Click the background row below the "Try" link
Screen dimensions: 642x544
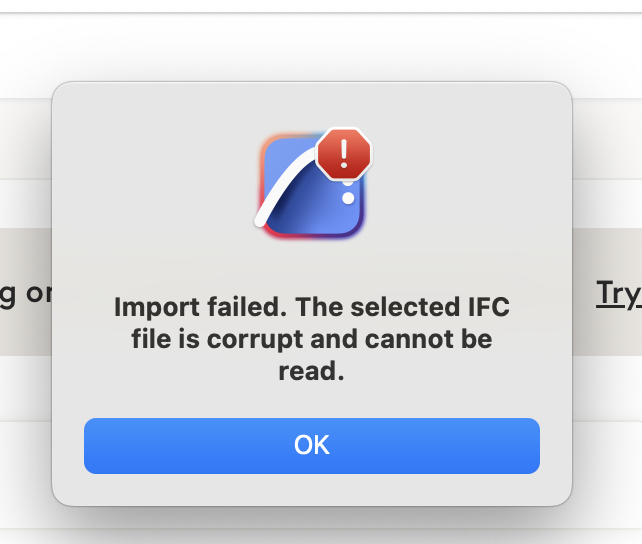point(610,387)
